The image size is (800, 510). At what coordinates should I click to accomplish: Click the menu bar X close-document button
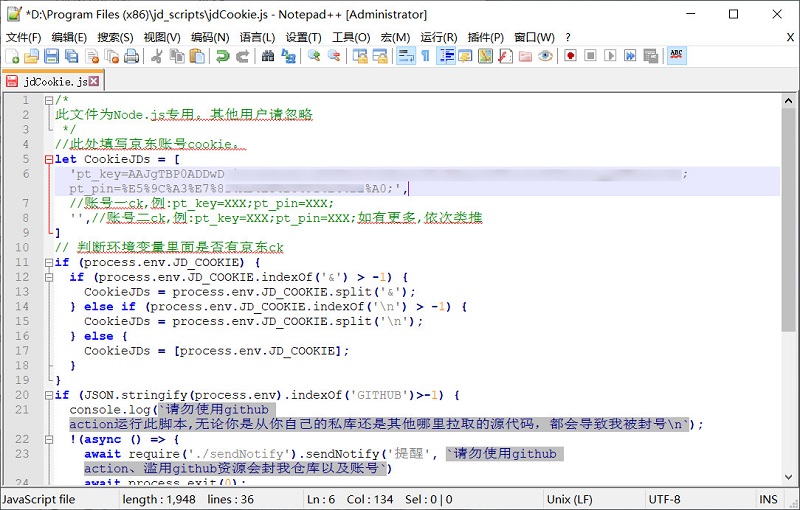[x=790, y=37]
